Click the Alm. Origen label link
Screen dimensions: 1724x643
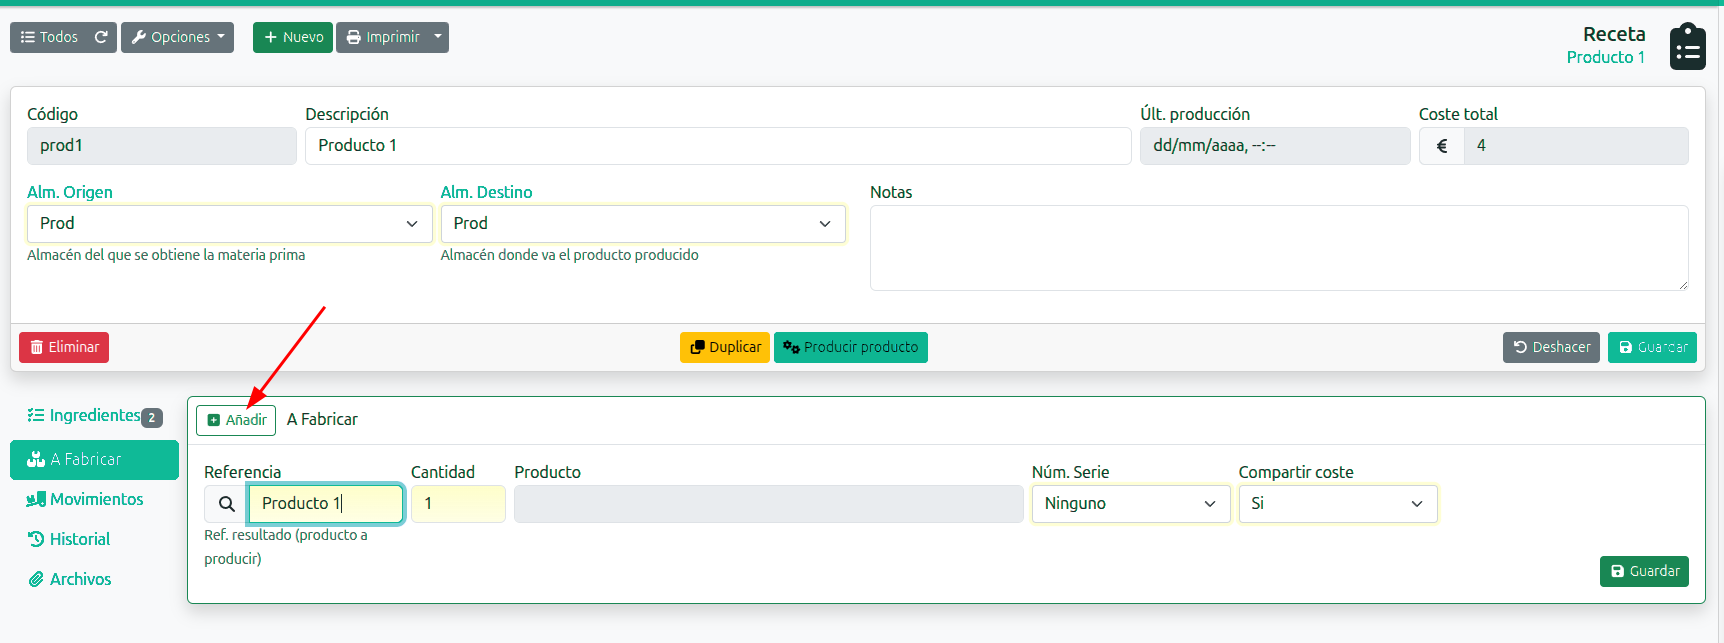pos(70,192)
